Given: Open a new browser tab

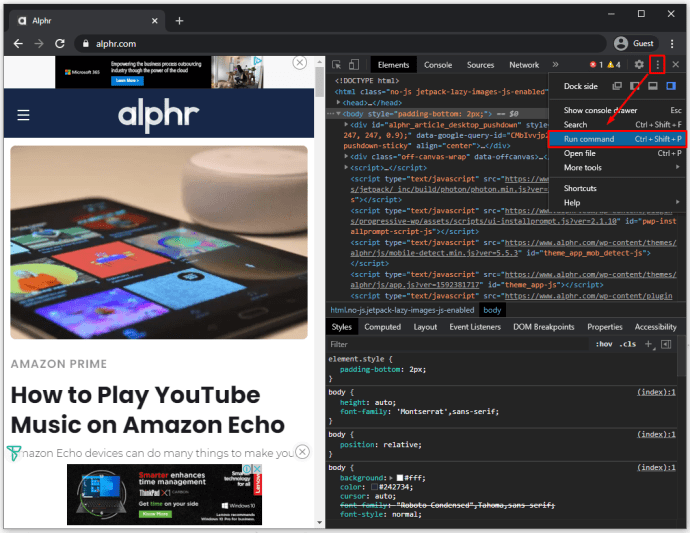Looking at the screenshot, I should point(179,21).
